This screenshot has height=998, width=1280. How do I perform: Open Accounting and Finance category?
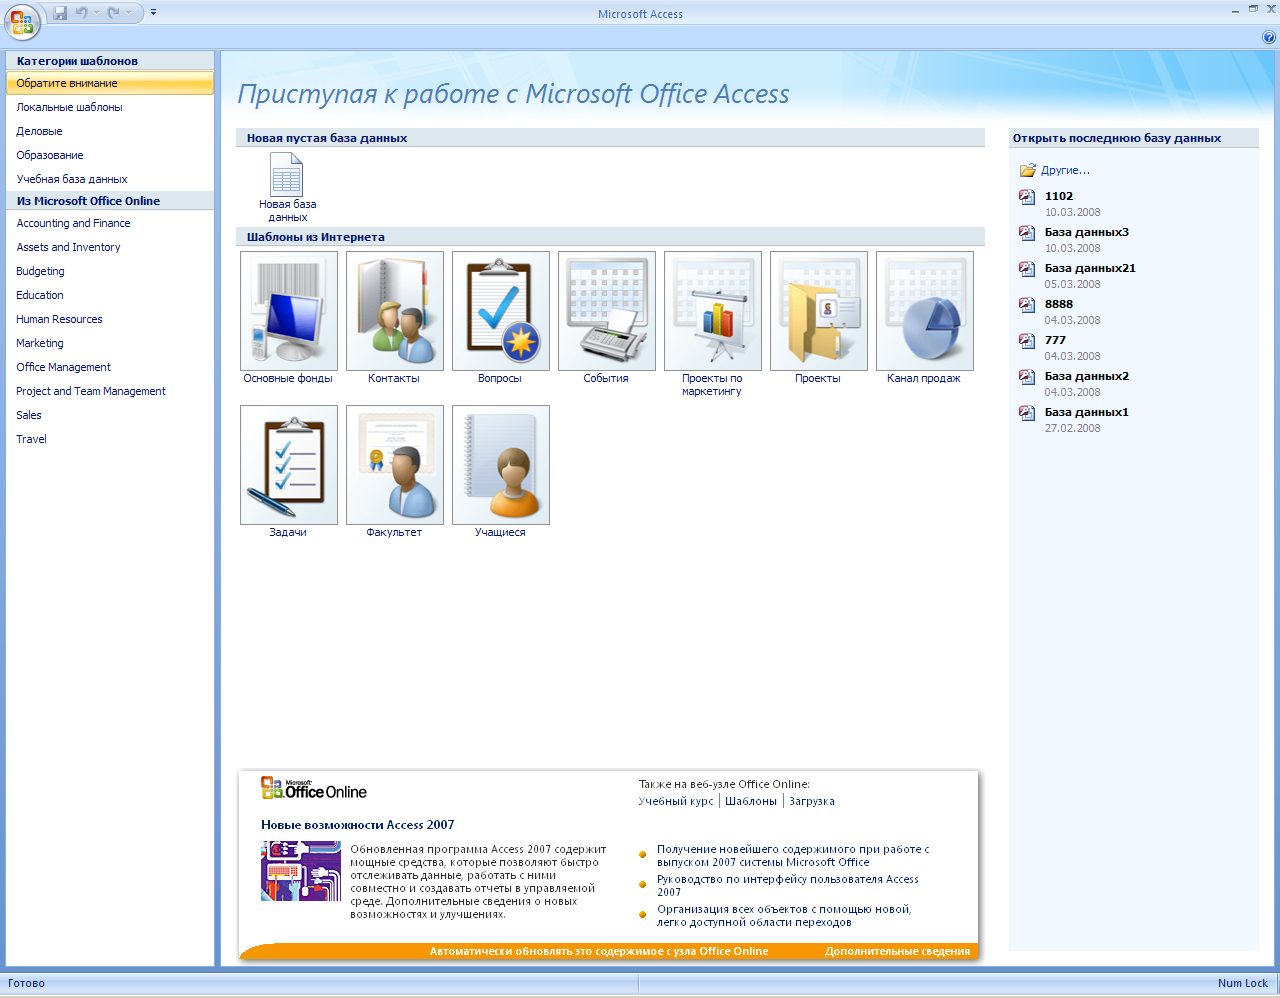pos(110,223)
